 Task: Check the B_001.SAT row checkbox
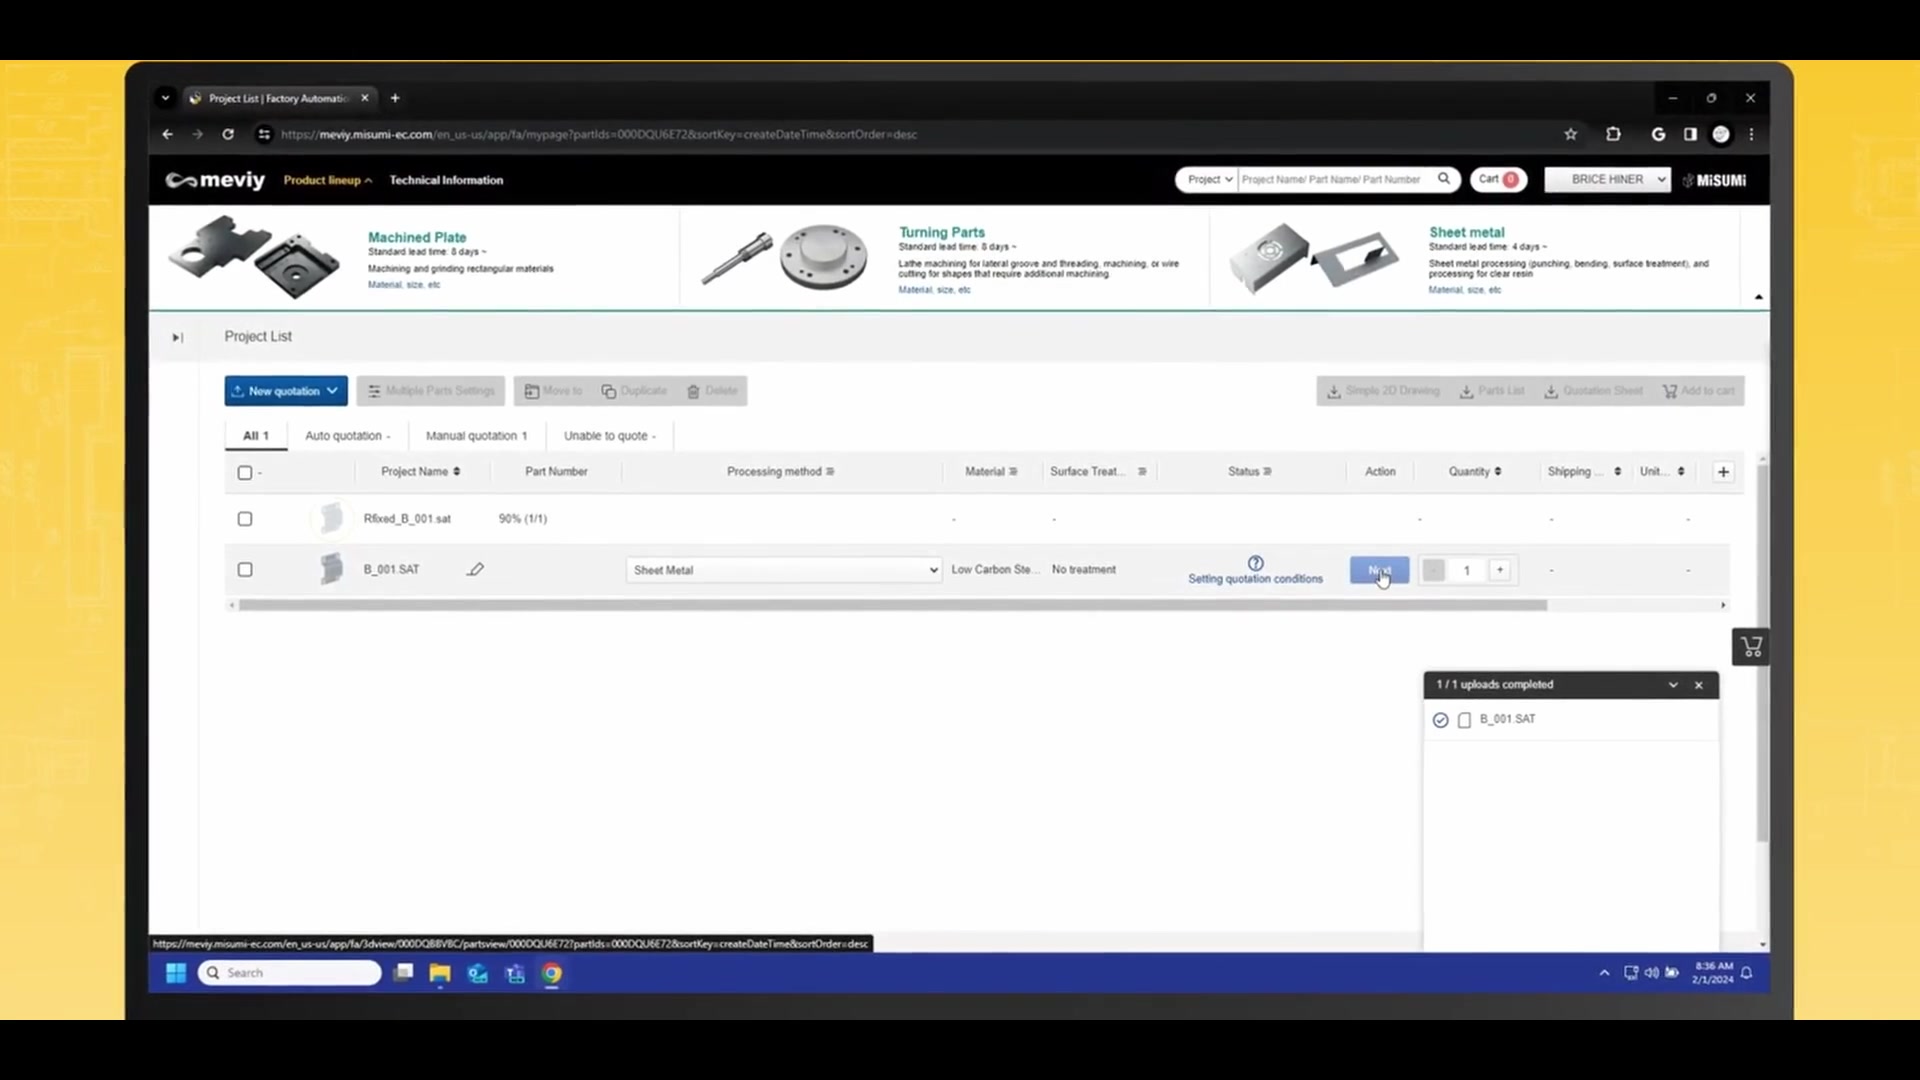coord(245,570)
